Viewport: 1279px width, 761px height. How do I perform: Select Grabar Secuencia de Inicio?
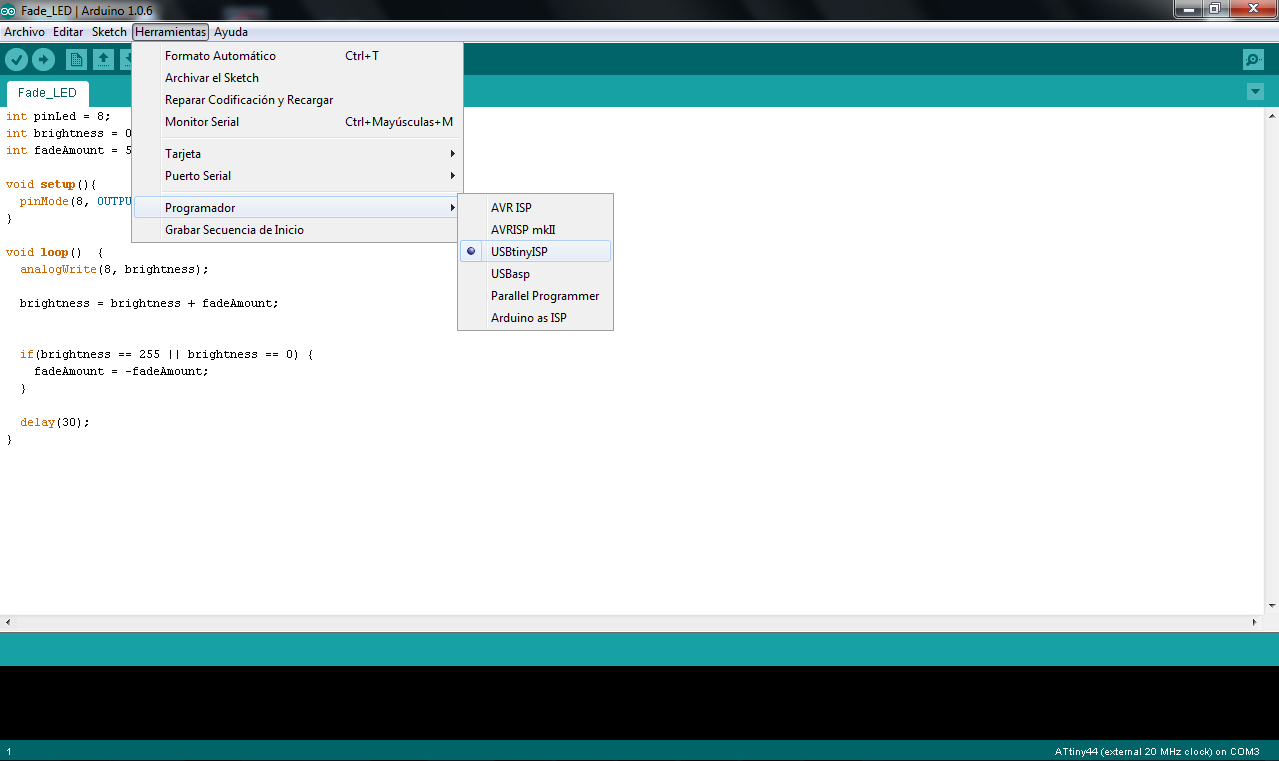click(297, 229)
